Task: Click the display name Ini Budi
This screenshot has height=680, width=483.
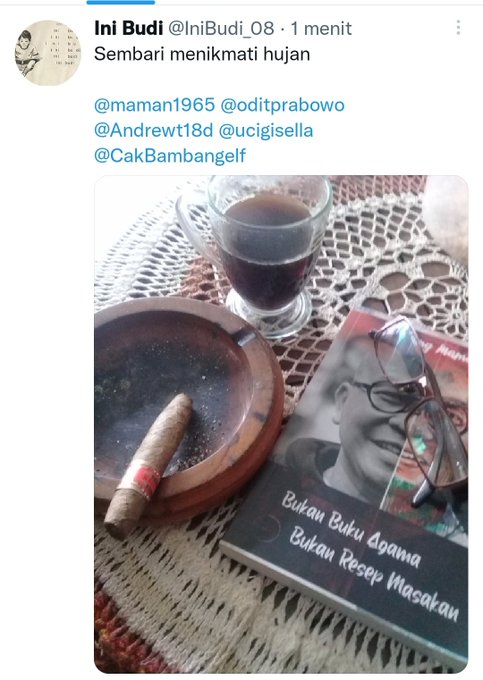Action: tap(128, 29)
